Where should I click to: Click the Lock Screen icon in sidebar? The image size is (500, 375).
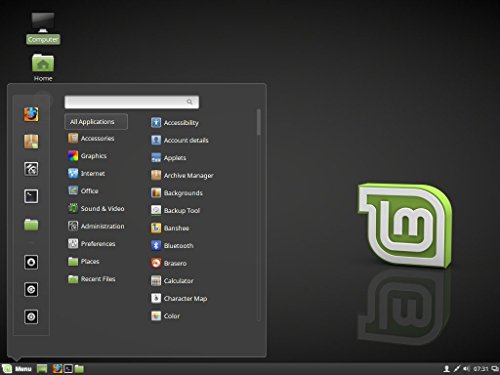[x=31, y=262]
